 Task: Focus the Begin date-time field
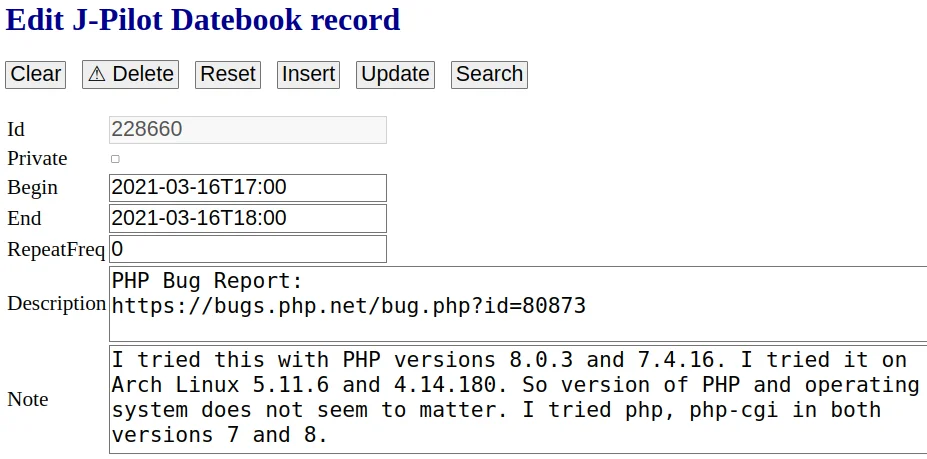point(247,188)
